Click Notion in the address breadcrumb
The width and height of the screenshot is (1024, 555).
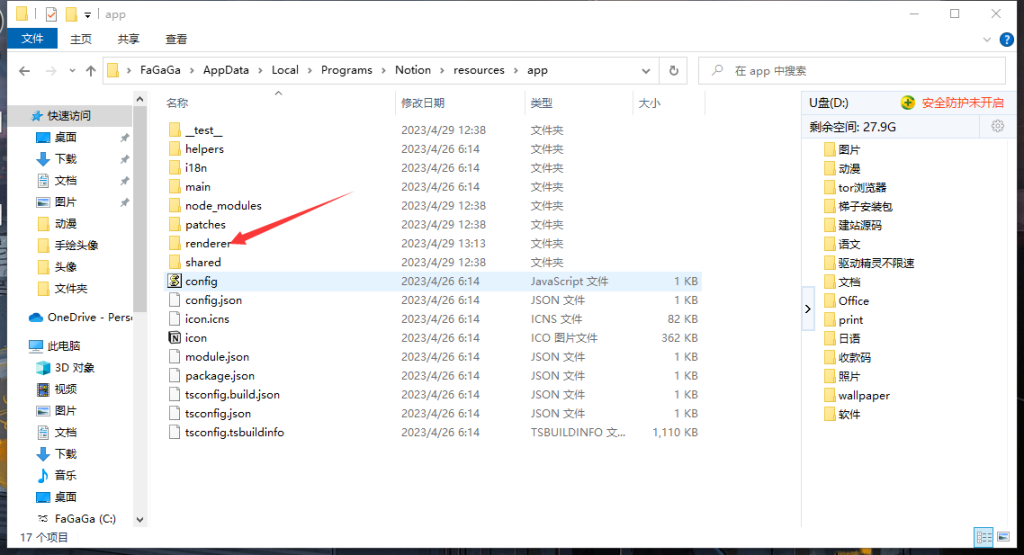(x=413, y=70)
